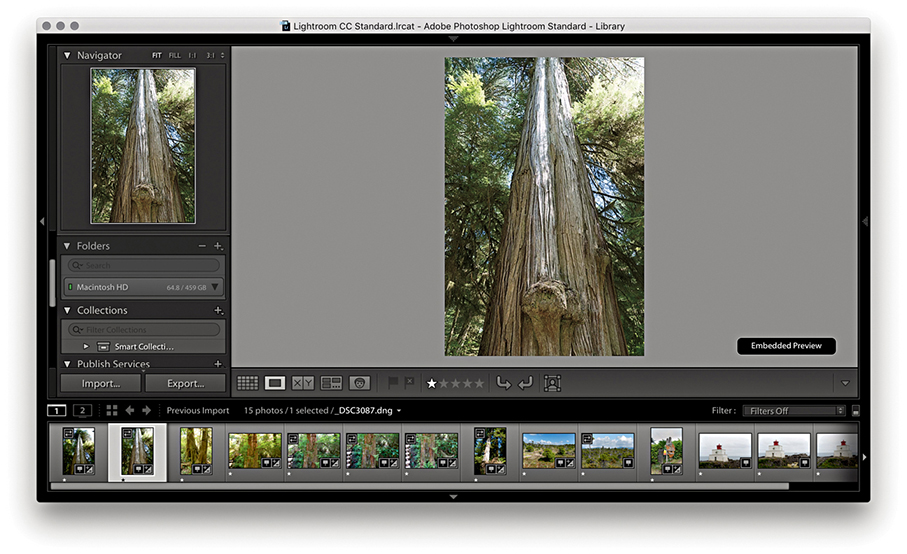Expand the Smart Collections set
The width and height of the screenshot is (907, 554).
point(86,346)
